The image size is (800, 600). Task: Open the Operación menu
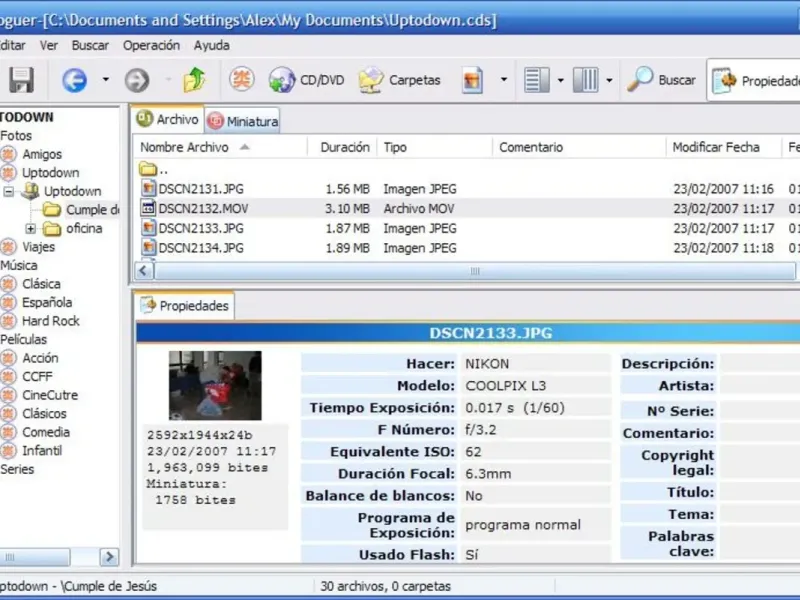coord(151,45)
